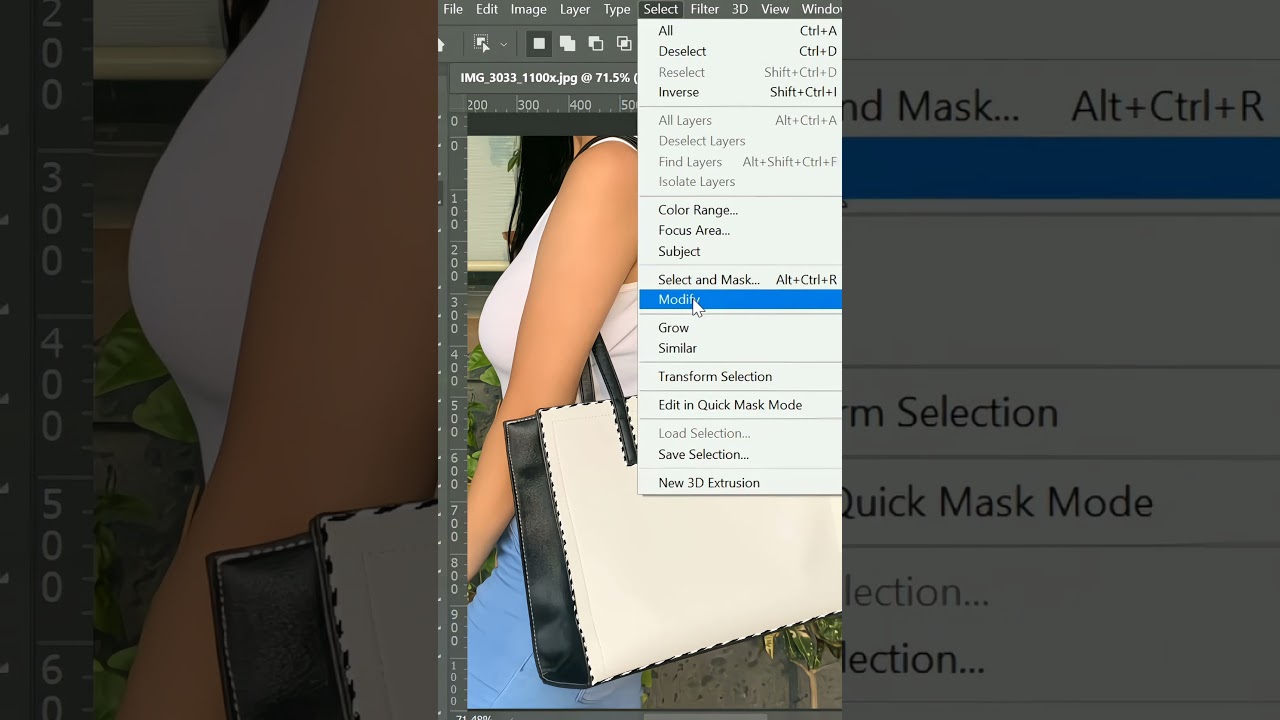Choose Transform Selection menu entry
The height and width of the screenshot is (720, 1280).
point(740,377)
